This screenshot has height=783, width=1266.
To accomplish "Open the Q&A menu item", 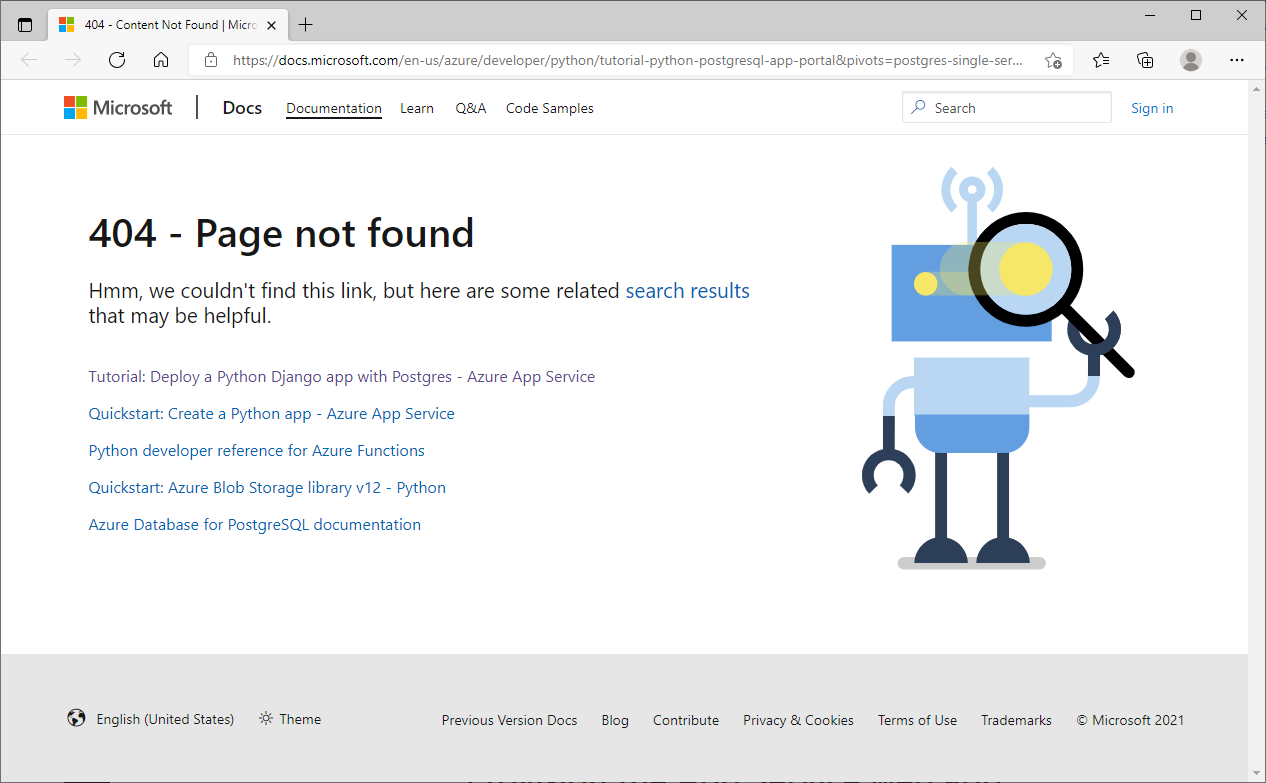I will pos(471,108).
